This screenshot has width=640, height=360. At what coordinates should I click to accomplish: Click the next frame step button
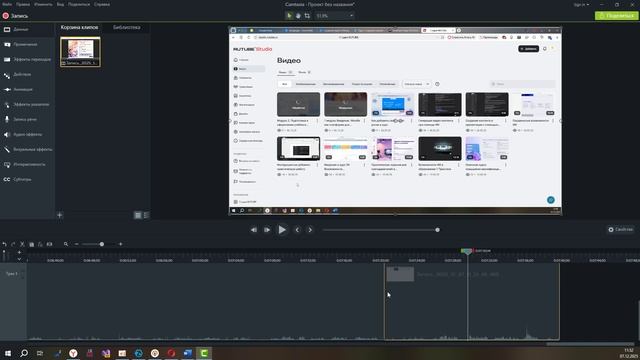(x=267, y=230)
